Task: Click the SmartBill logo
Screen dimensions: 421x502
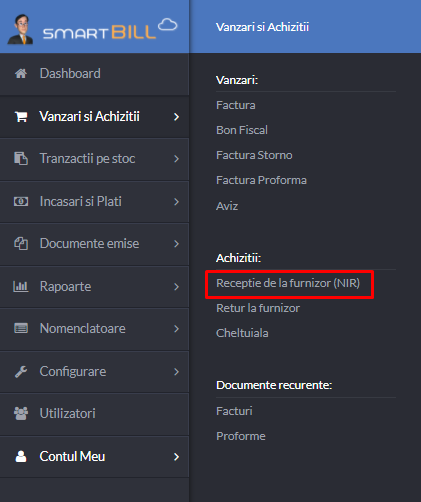Action: (93, 30)
